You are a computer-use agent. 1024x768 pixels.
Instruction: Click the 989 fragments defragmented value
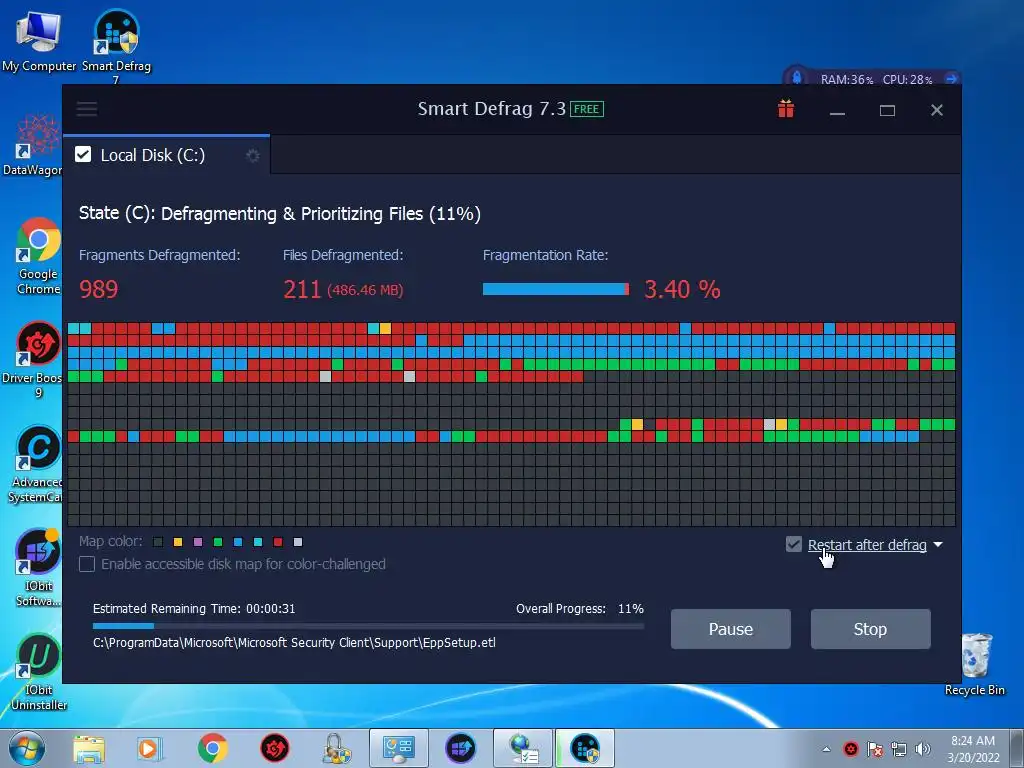pos(99,289)
